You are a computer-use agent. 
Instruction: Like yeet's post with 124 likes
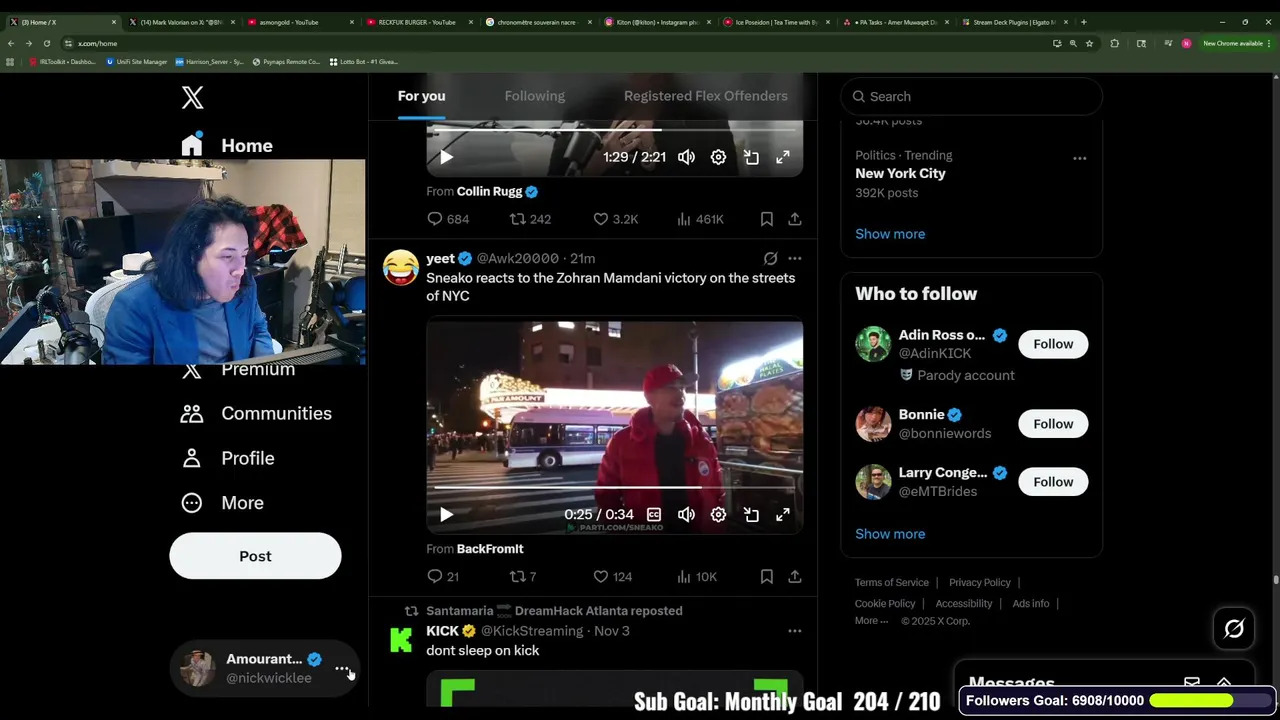(612, 577)
